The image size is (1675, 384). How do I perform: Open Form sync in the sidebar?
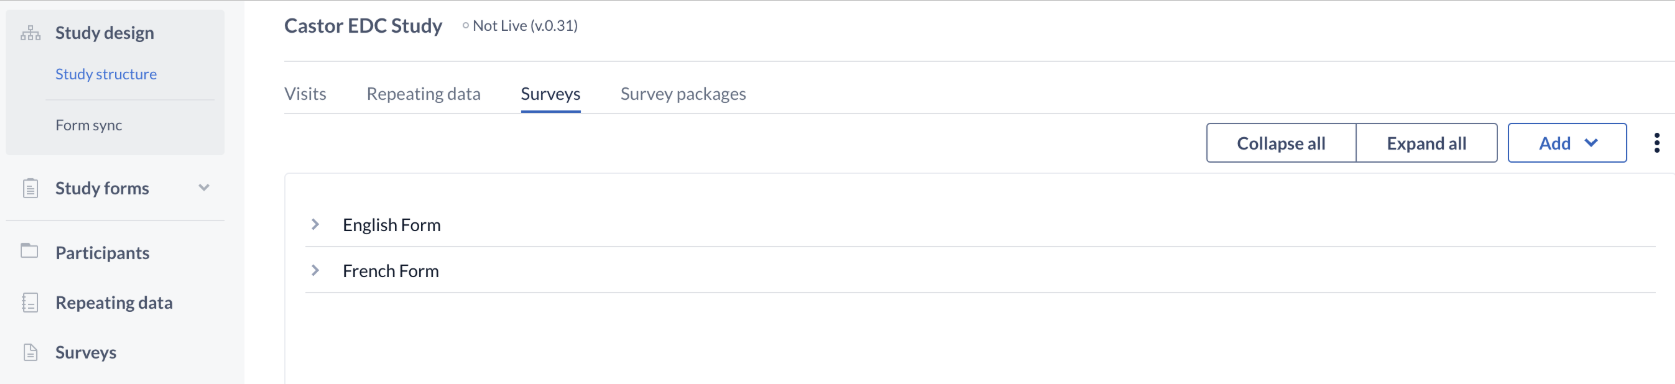(x=89, y=125)
